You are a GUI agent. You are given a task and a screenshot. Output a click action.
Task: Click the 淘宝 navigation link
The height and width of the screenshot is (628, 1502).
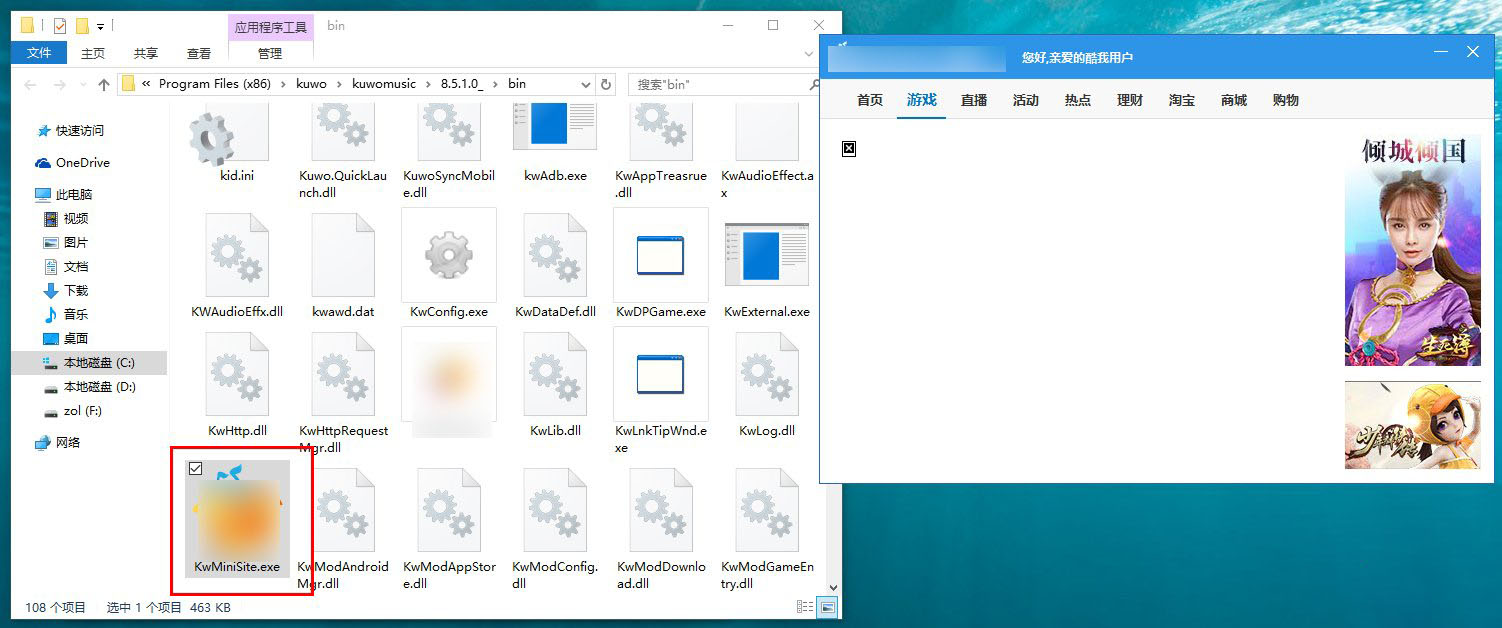(1182, 100)
